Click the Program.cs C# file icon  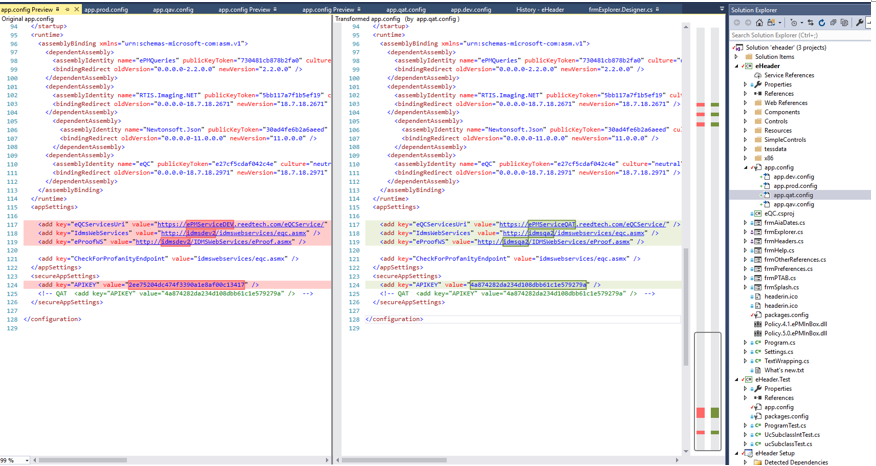pyautogui.click(x=758, y=343)
